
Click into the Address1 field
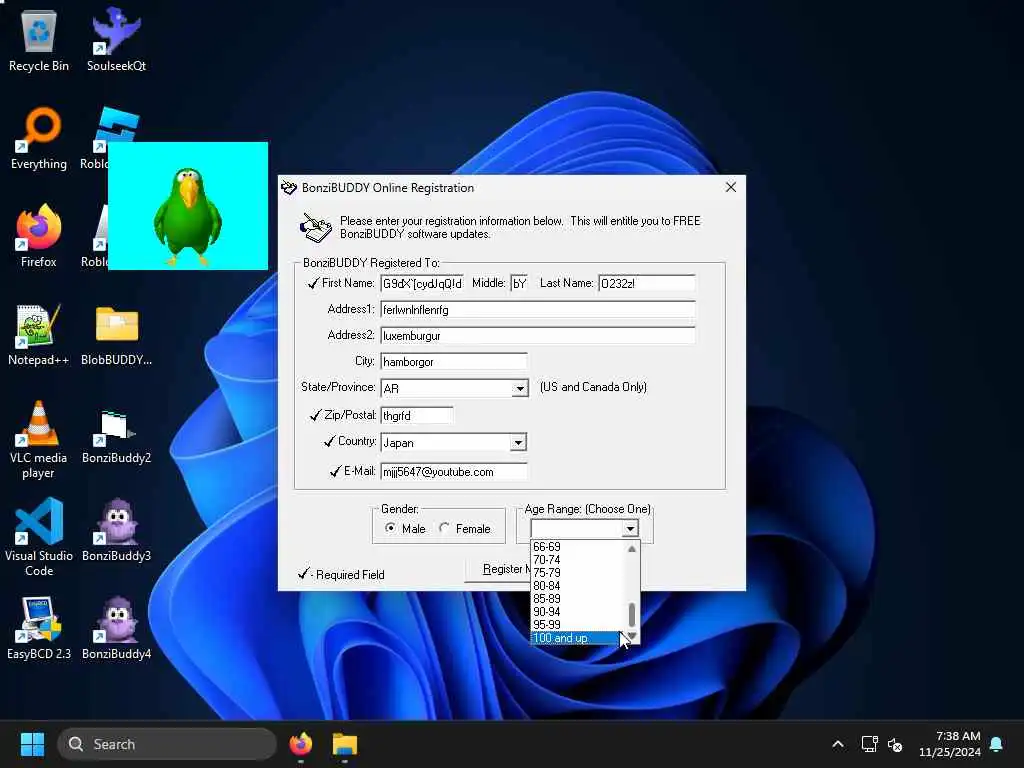click(x=537, y=310)
